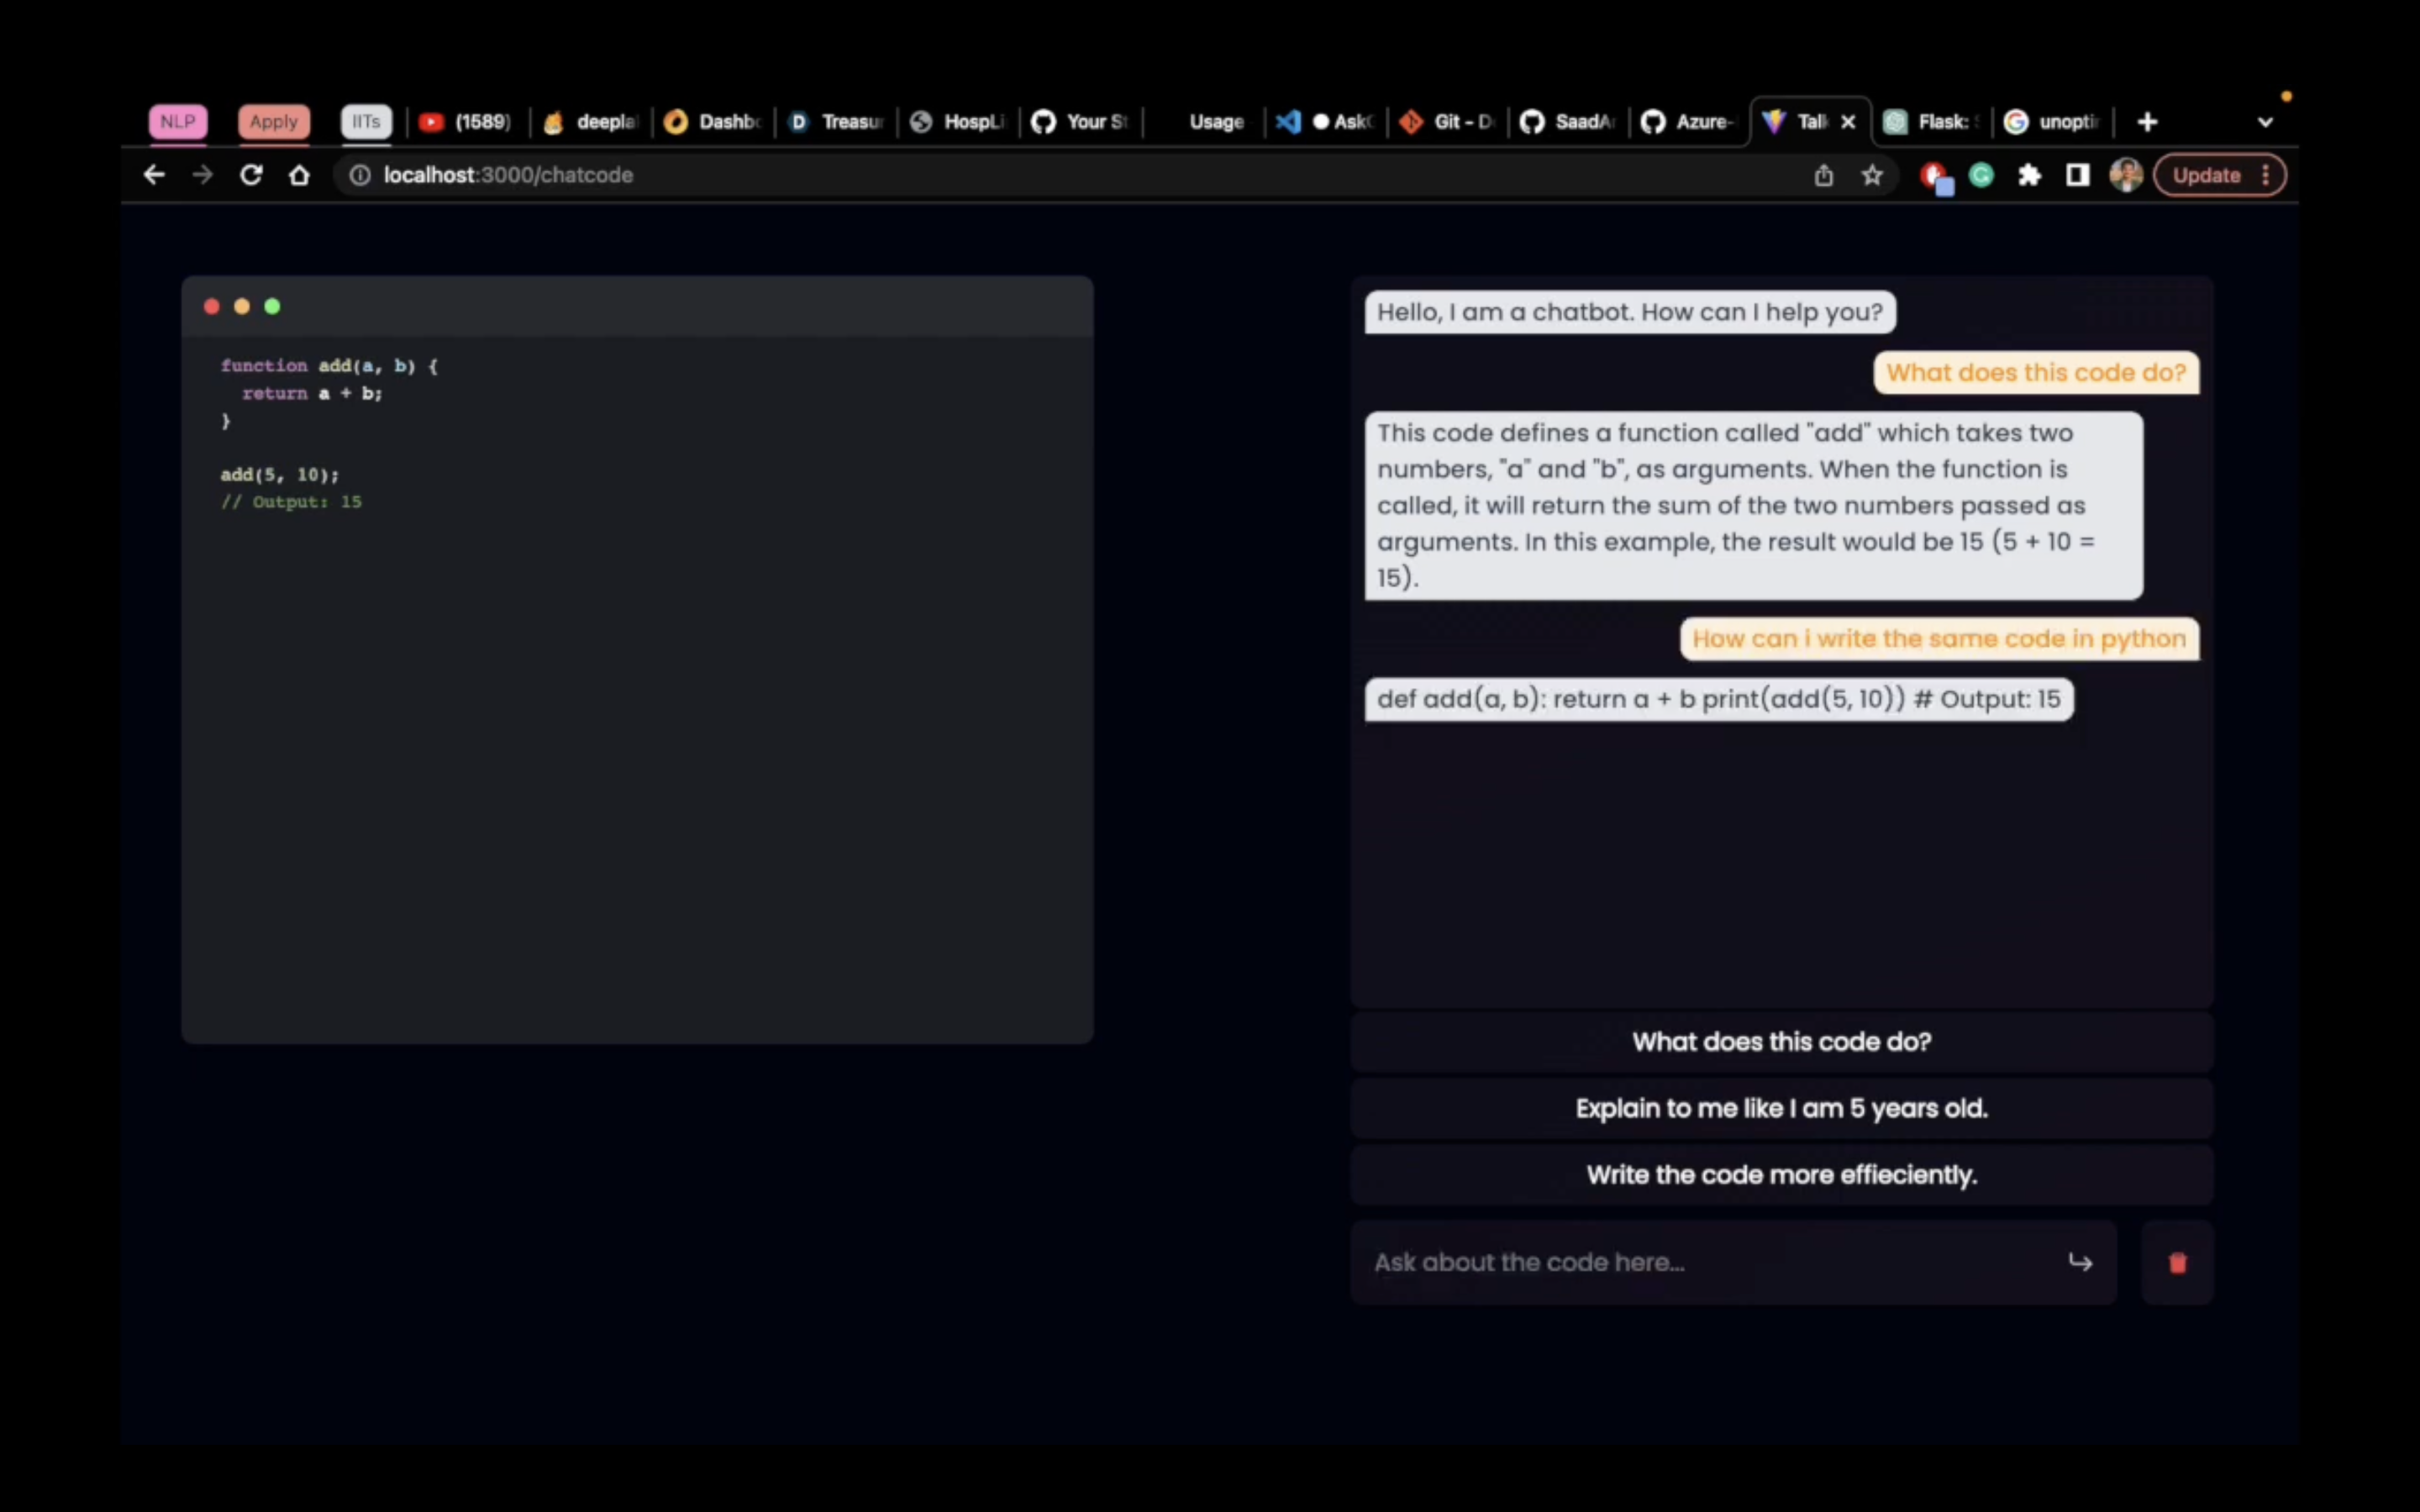2420x1512 pixels.
Task: Click 'Explain to me like I am 5' button
Action: coord(1781,1108)
